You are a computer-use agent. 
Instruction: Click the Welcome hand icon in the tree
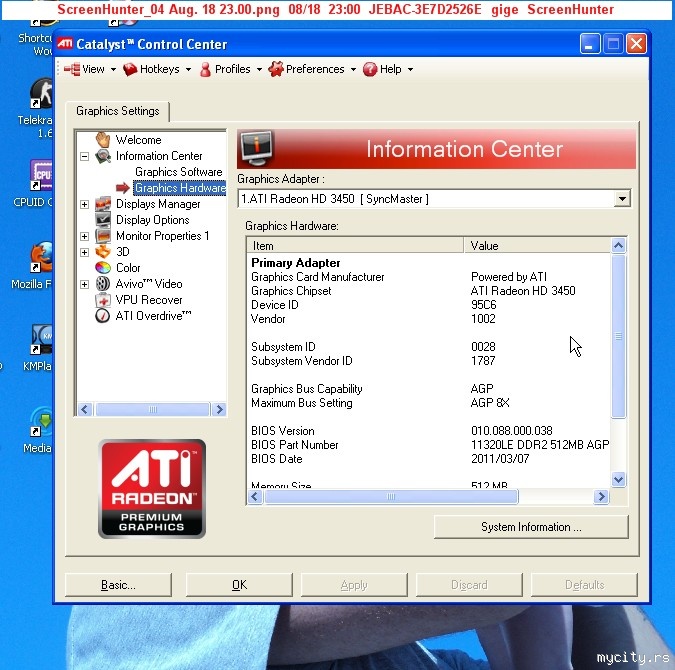[103, 140]
